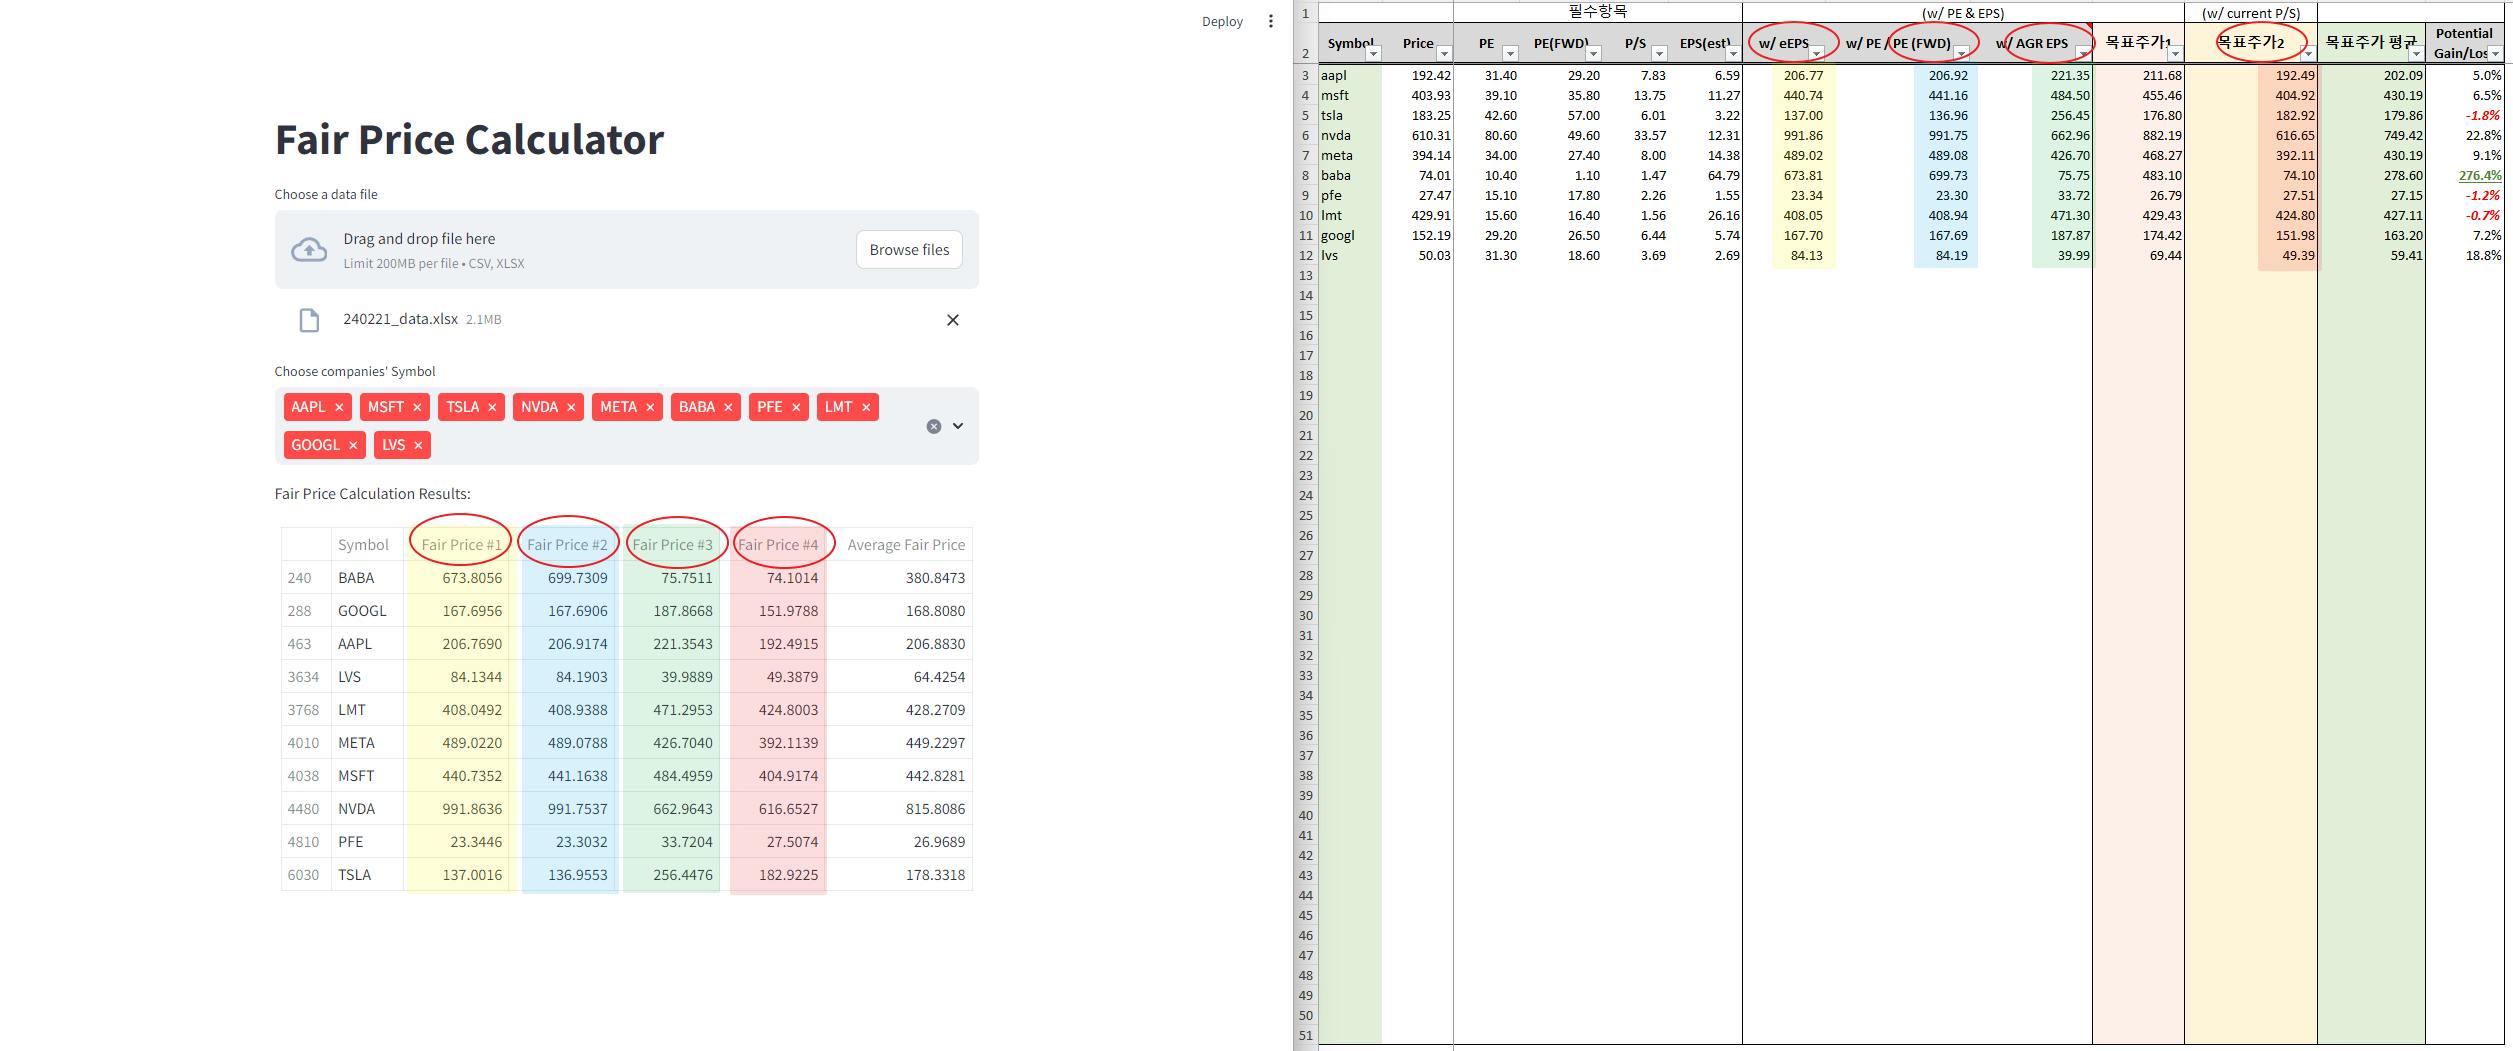Select Excel row header 12
This screenshot has height=1051, width=2513.
pyautogui.click(x=1305, y=255)
